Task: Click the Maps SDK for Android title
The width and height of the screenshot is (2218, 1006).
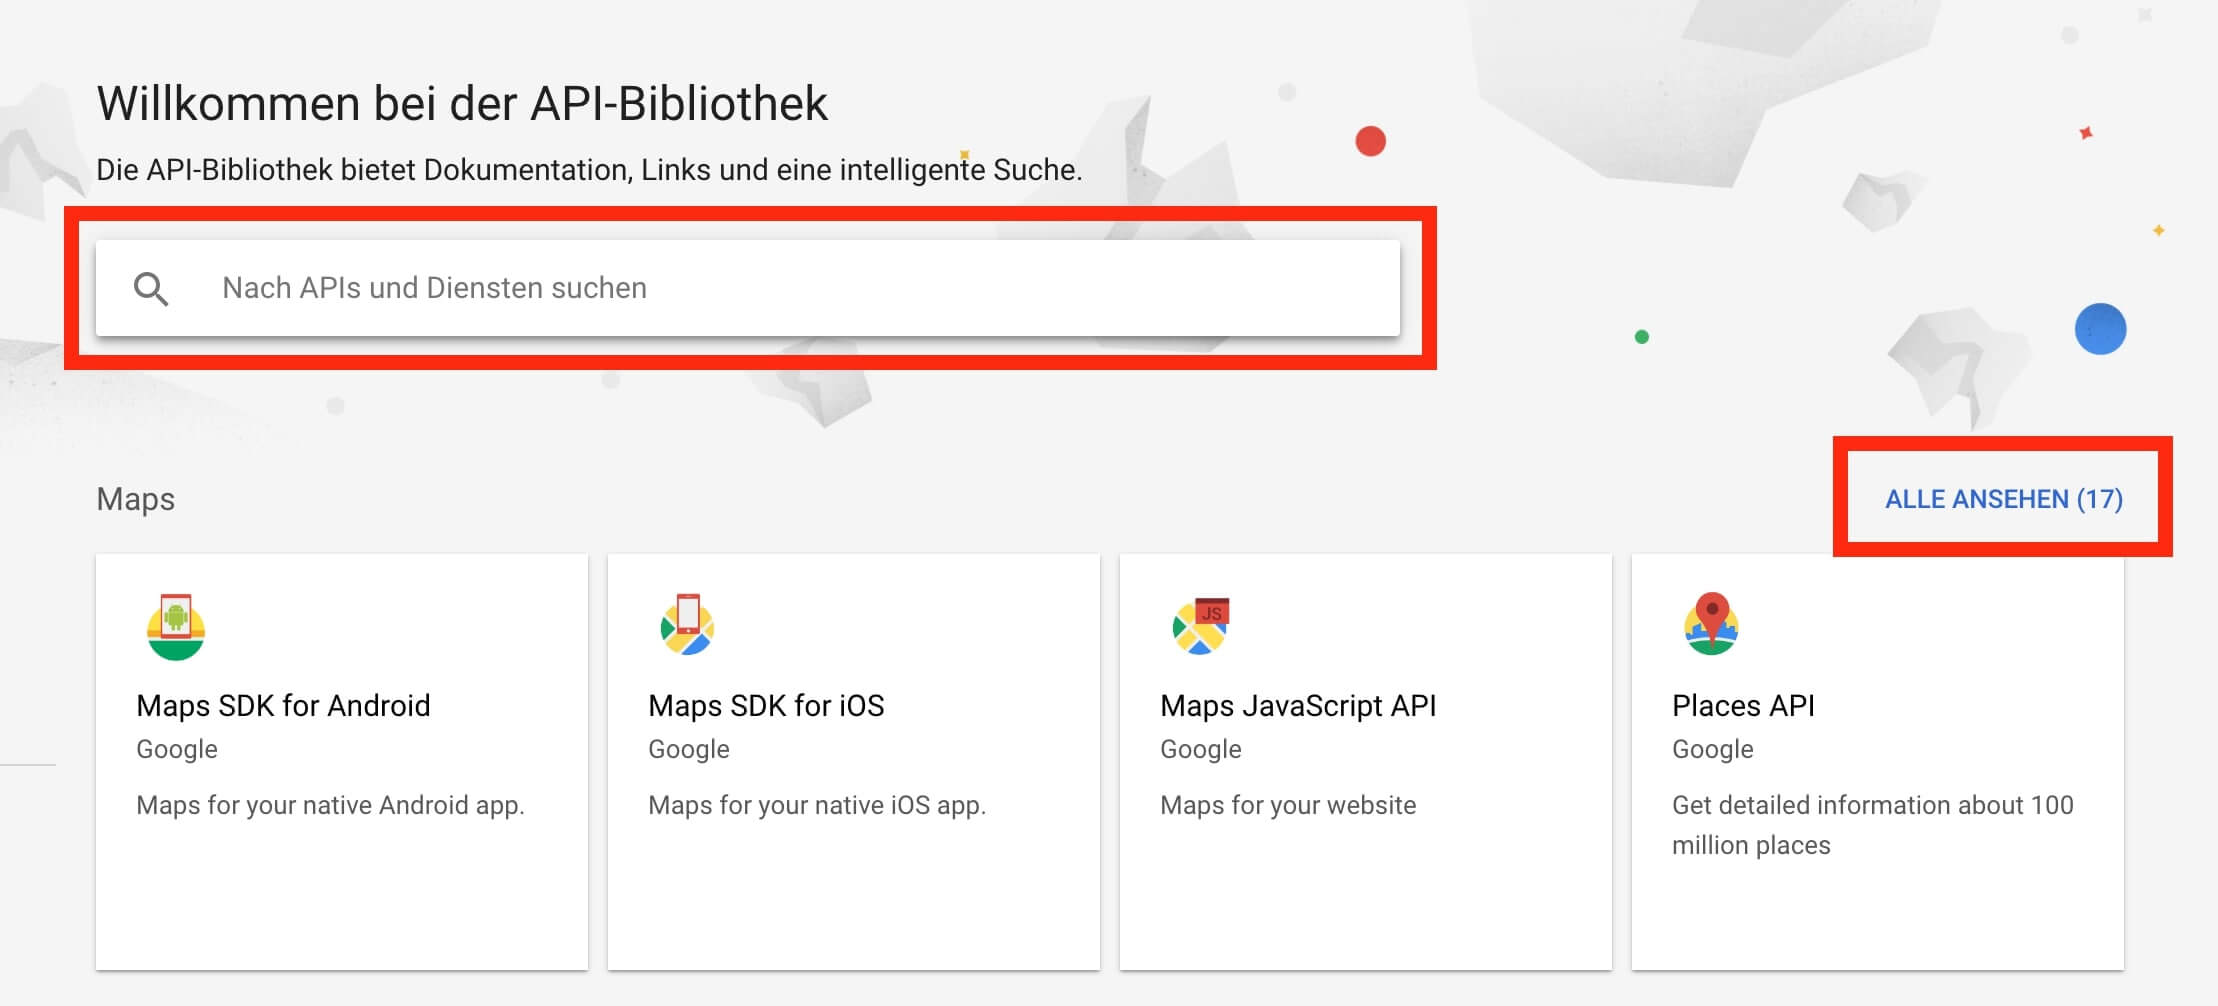Action: pyautogui.click(x=283, y=705)
